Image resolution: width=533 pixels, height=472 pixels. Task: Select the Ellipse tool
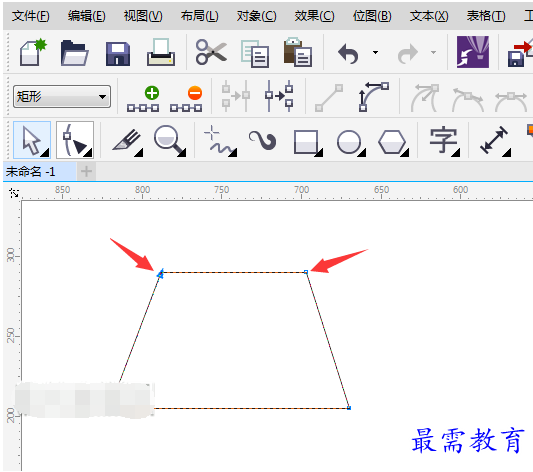[350, 143]
